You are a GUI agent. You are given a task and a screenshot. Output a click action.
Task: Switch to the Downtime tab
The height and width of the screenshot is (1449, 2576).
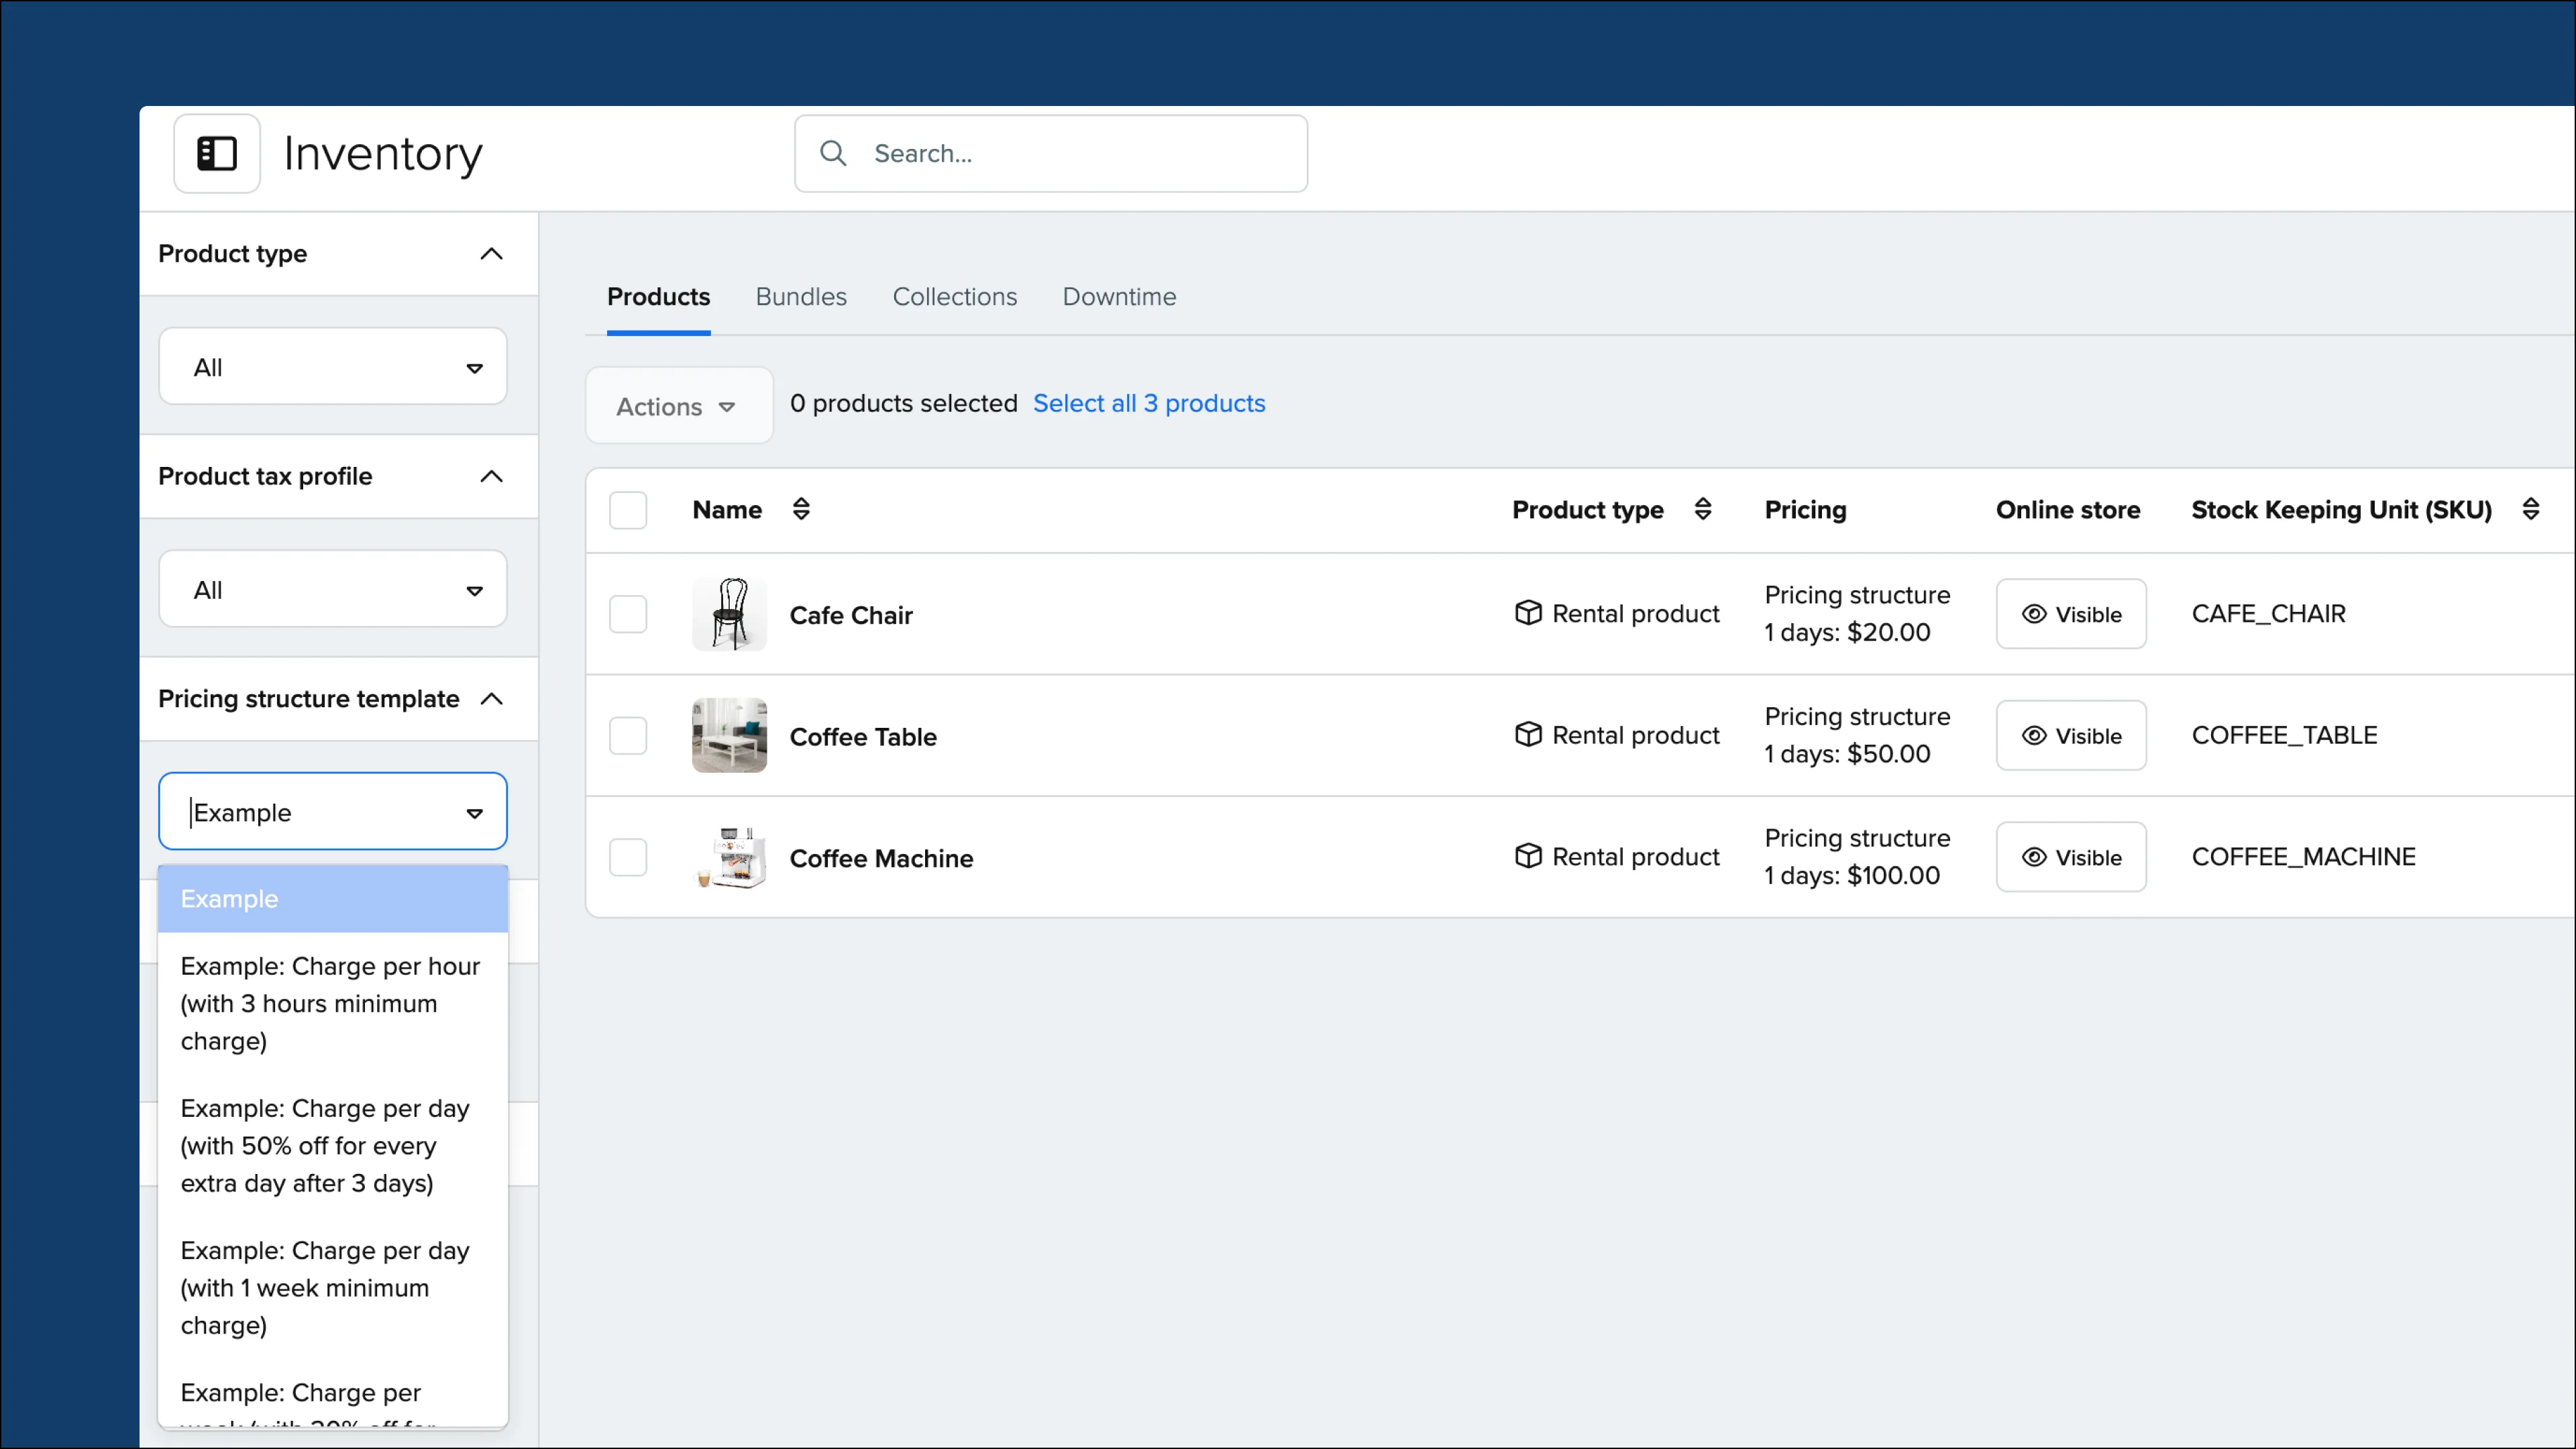pyautogui.click(x=1119, y=297)
